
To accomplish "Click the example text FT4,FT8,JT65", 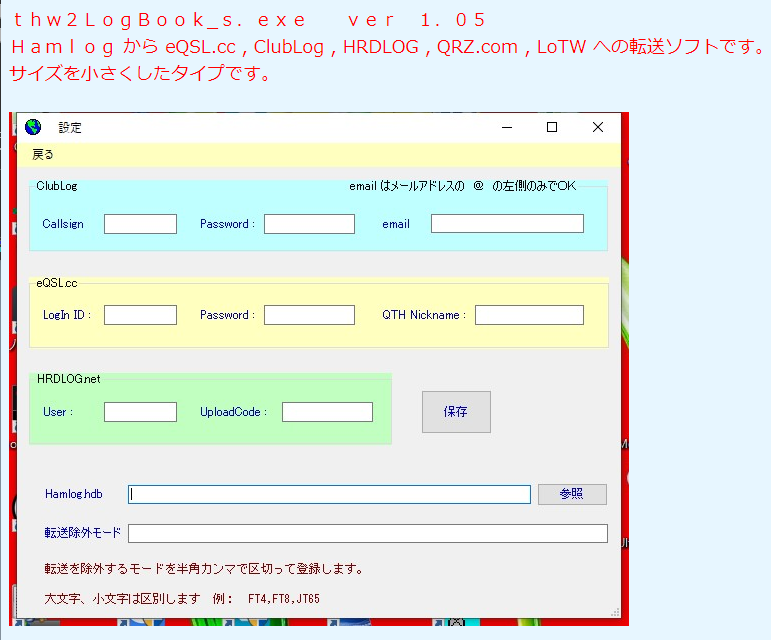I will (284, 599).
